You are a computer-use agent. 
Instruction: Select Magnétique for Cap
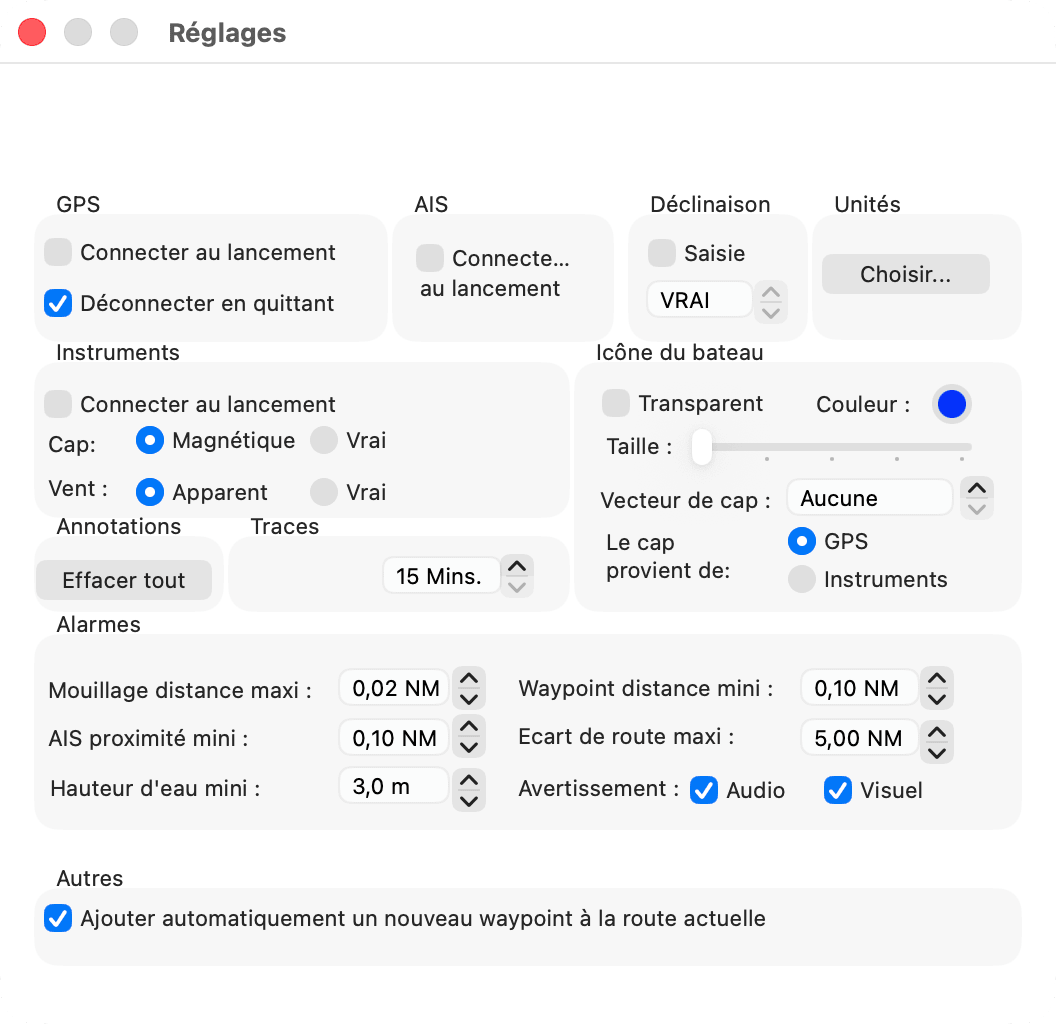coord(150,441)
